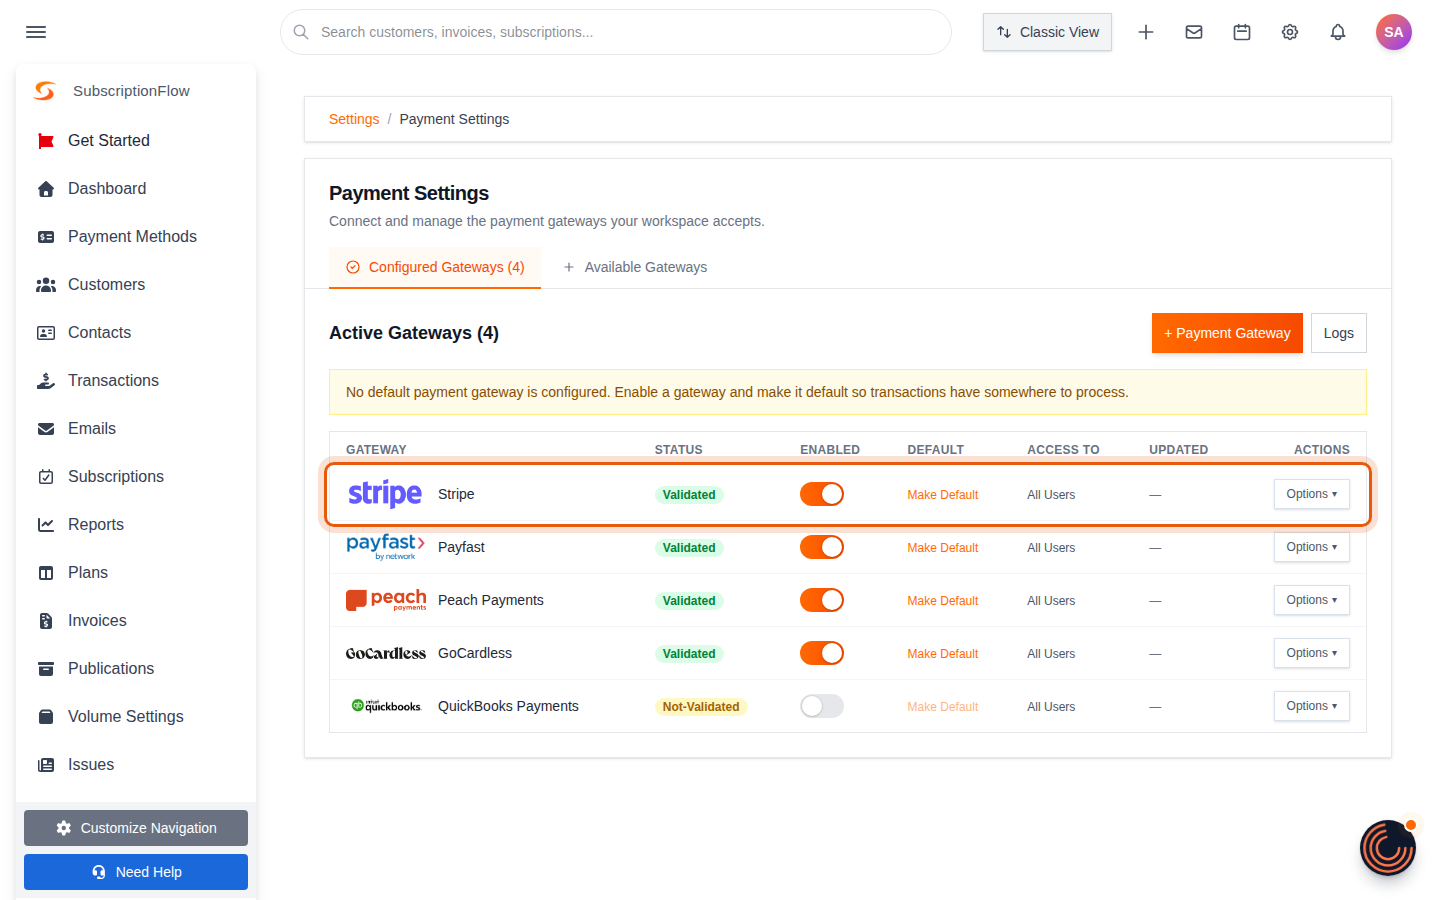Click the Get Started flag icon
The width and height of the screenshot is (1440, 900).
(x=46, y=141)
